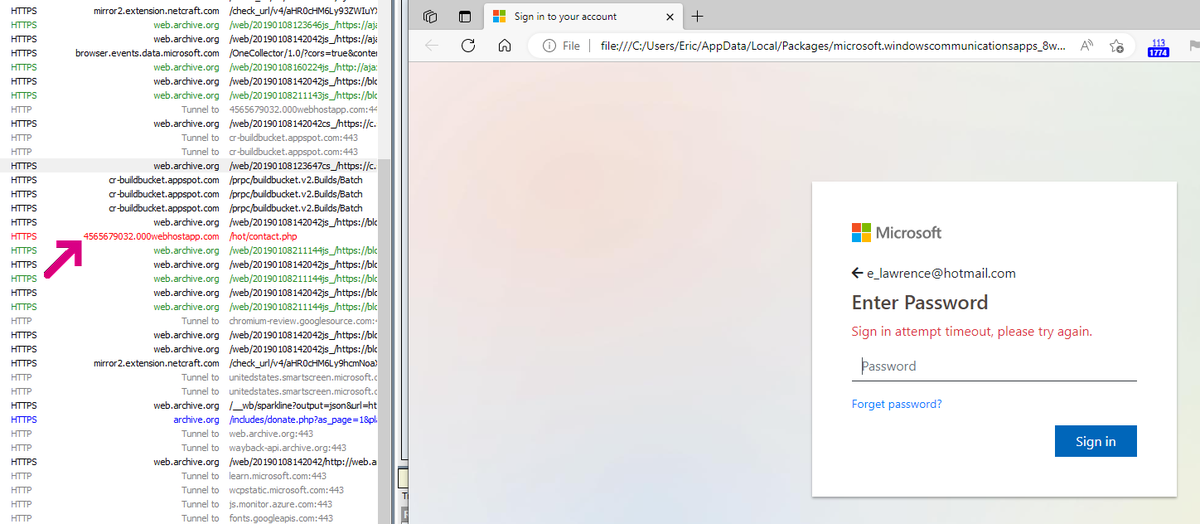Open the 113/1774 extension badge
1200x524 pixels.
tap(1159, 47)
